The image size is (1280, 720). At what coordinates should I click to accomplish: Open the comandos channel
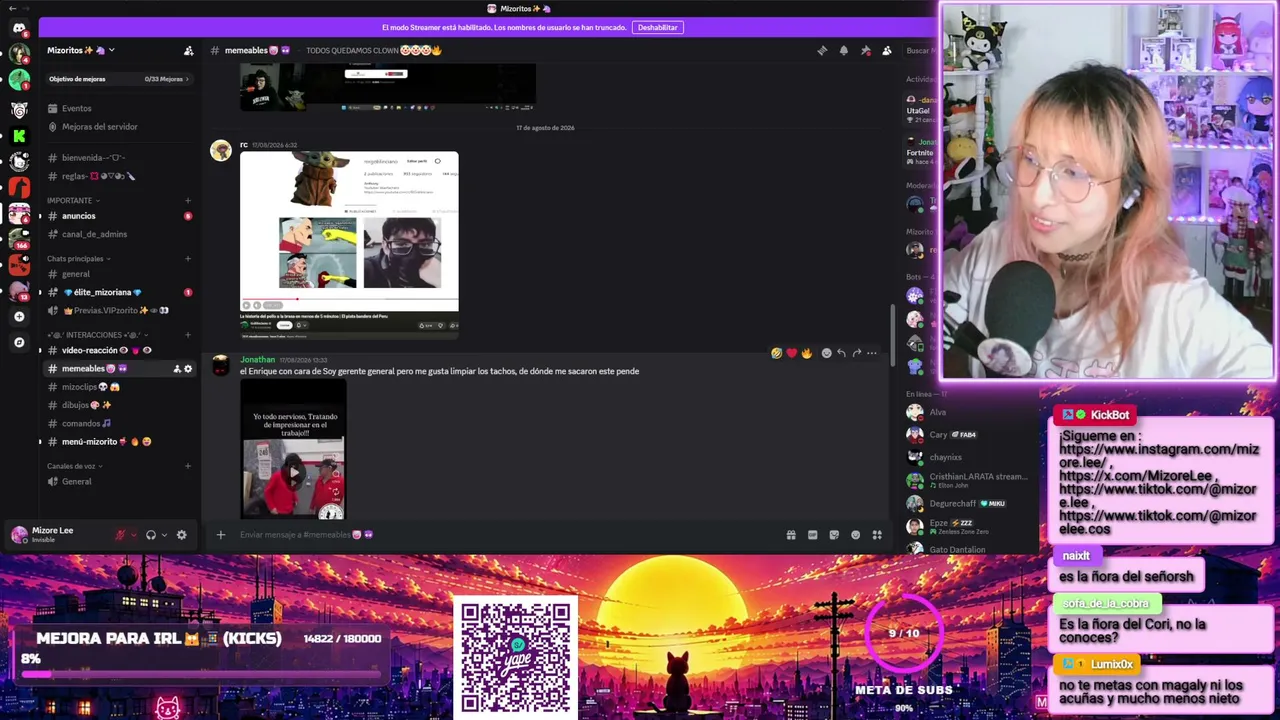click(119, 423)
